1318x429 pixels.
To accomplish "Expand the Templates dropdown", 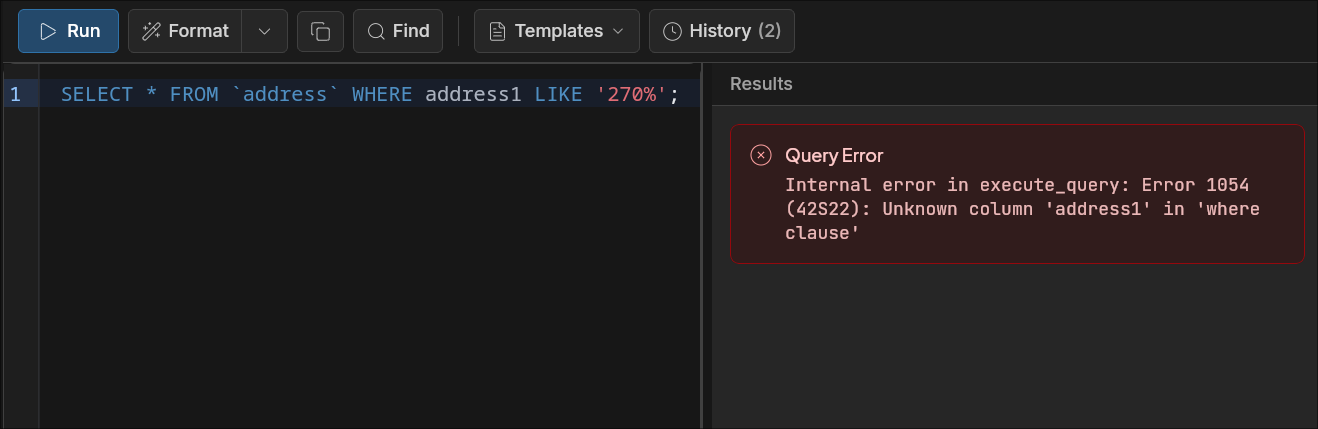I will pyautogui.click(x=556, y=31).
